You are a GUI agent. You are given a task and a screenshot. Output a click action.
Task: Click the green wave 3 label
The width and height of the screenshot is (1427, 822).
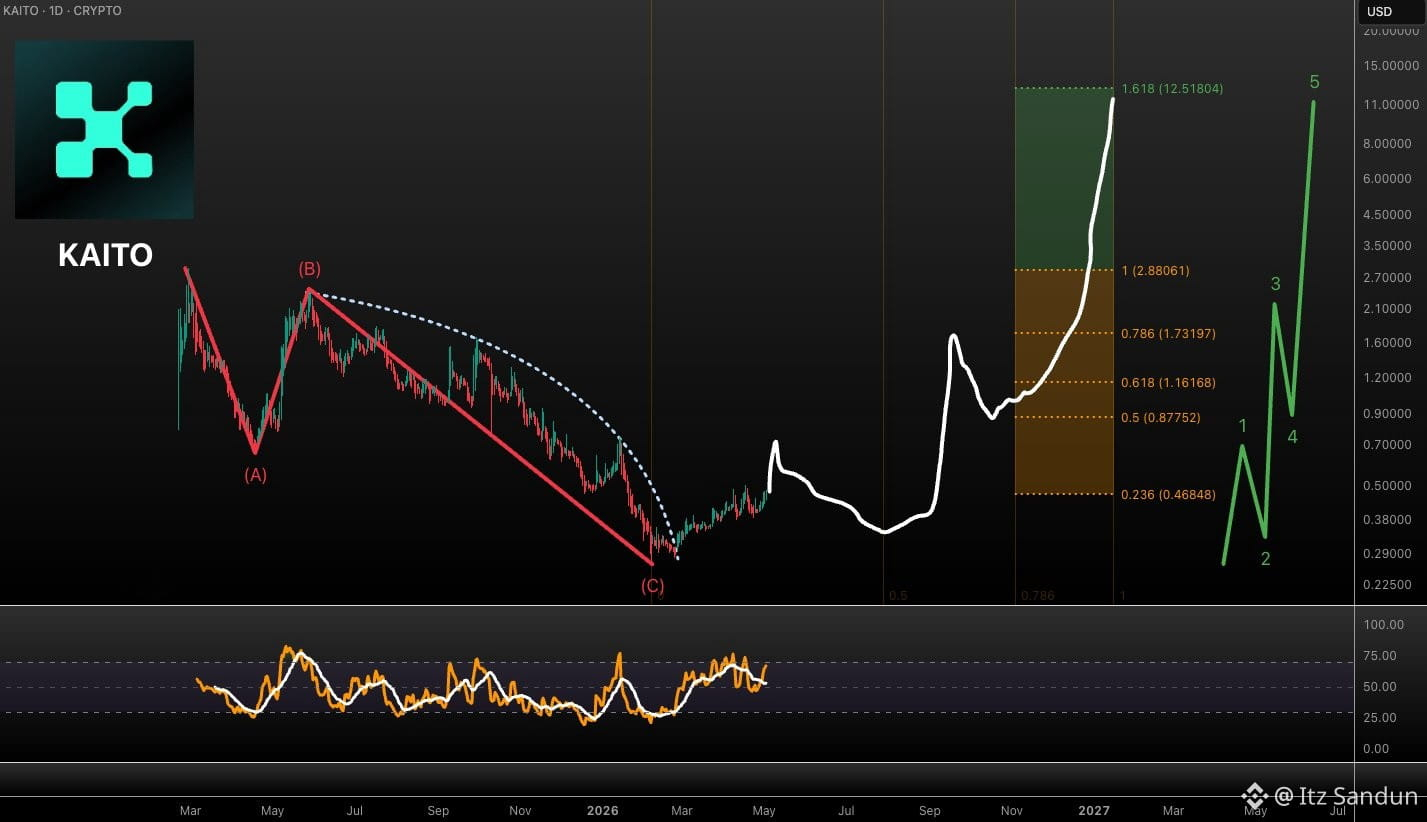(1275, 284)
